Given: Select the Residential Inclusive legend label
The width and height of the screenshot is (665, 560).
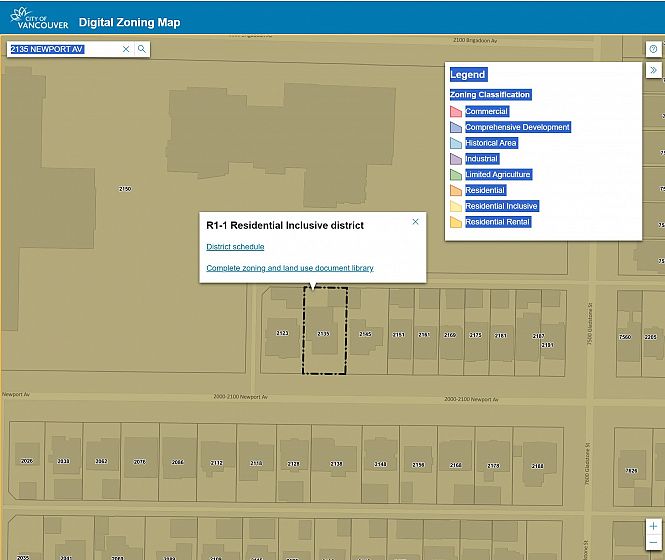Looking at the screenshot, I should pyautogui.click(x=501, y=206).
